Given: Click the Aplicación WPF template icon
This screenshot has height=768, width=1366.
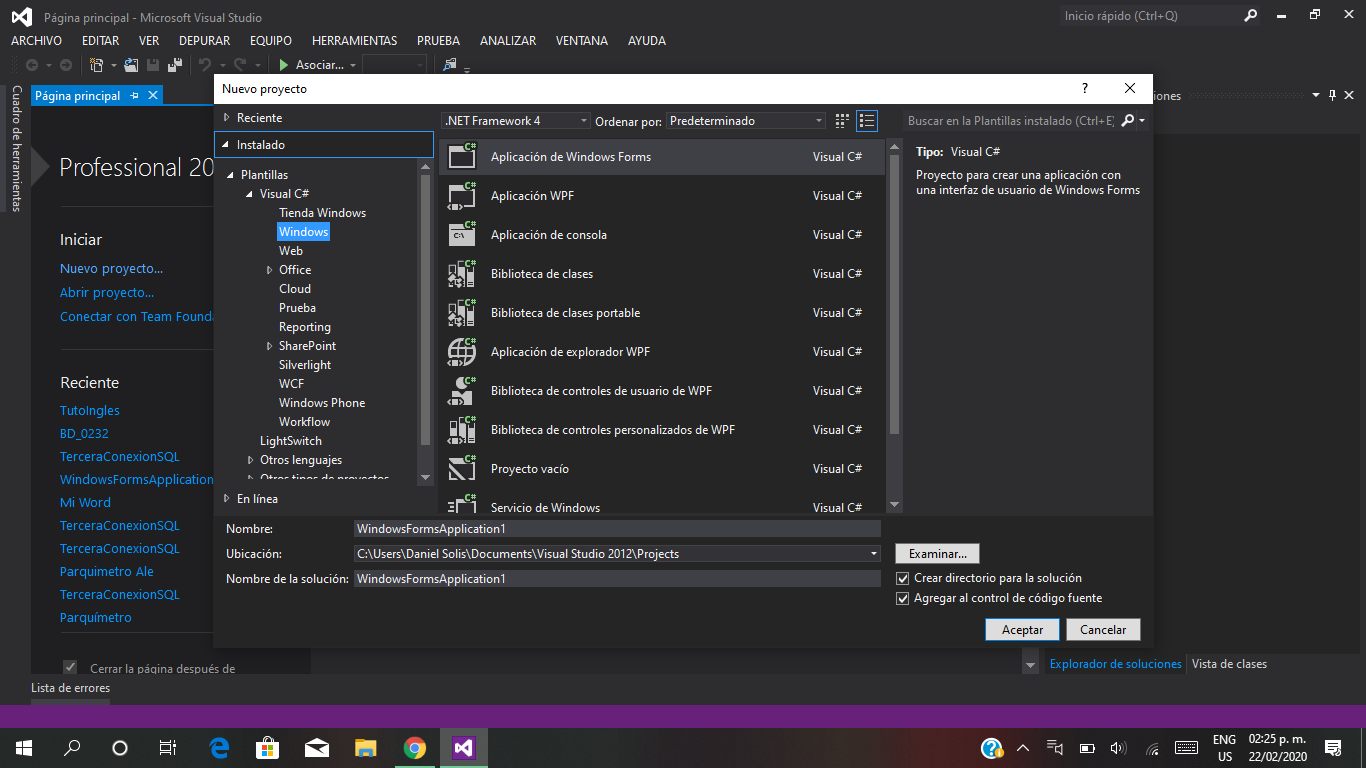Looking at the screenshot, I should click(x=462, y=196).
